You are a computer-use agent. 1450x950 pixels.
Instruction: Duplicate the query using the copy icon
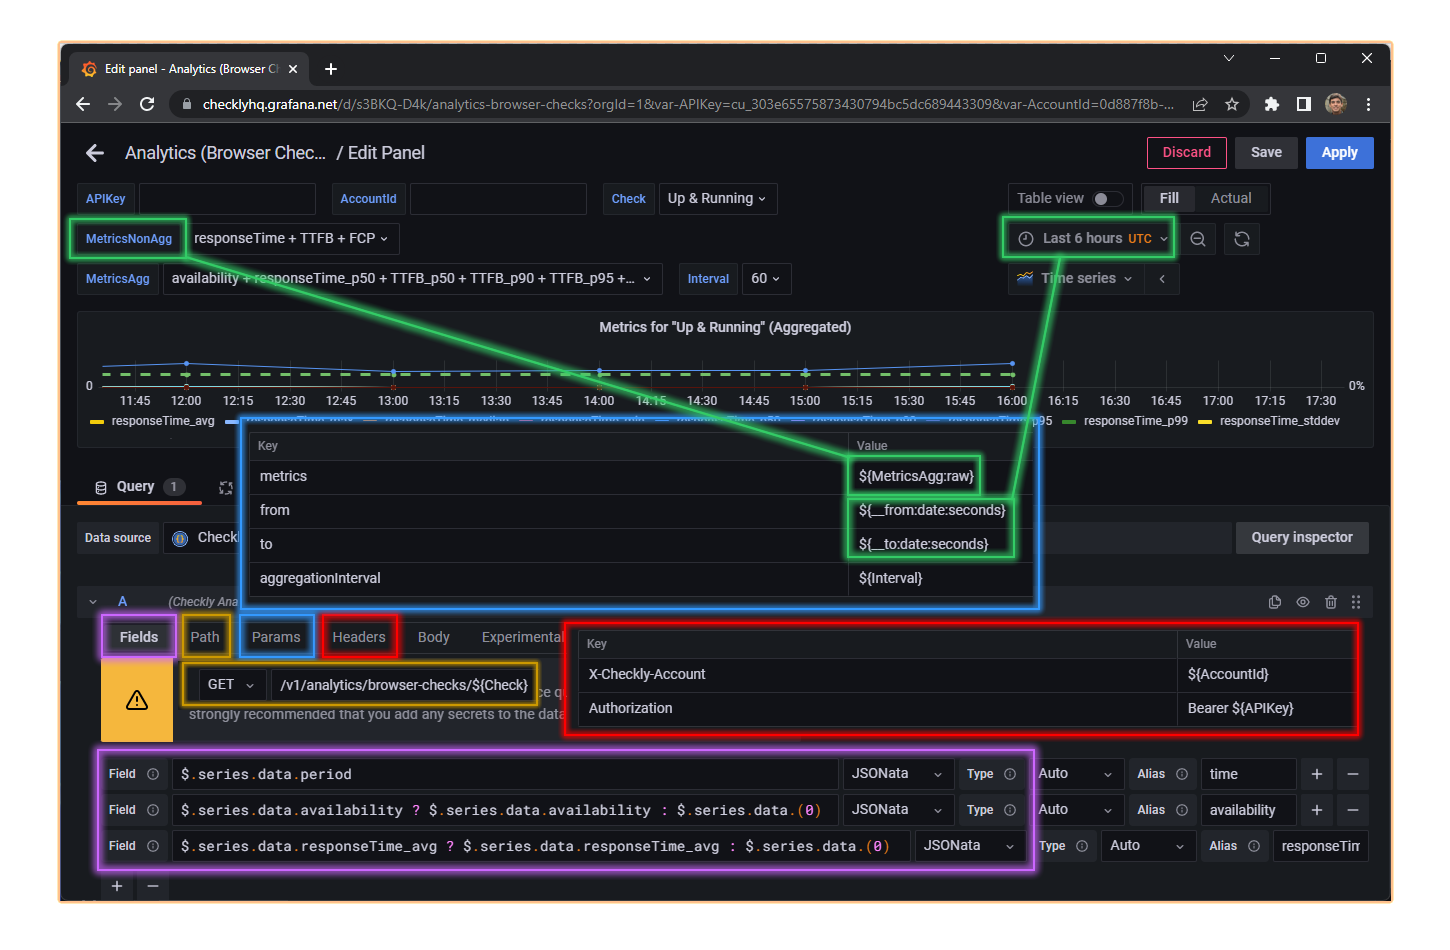(1275, 601)
